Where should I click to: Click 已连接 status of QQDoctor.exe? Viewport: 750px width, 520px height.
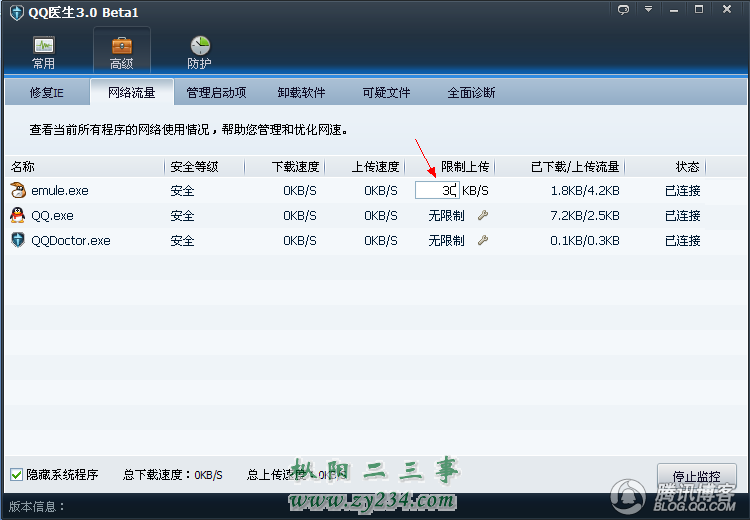[x=683, y=240]
